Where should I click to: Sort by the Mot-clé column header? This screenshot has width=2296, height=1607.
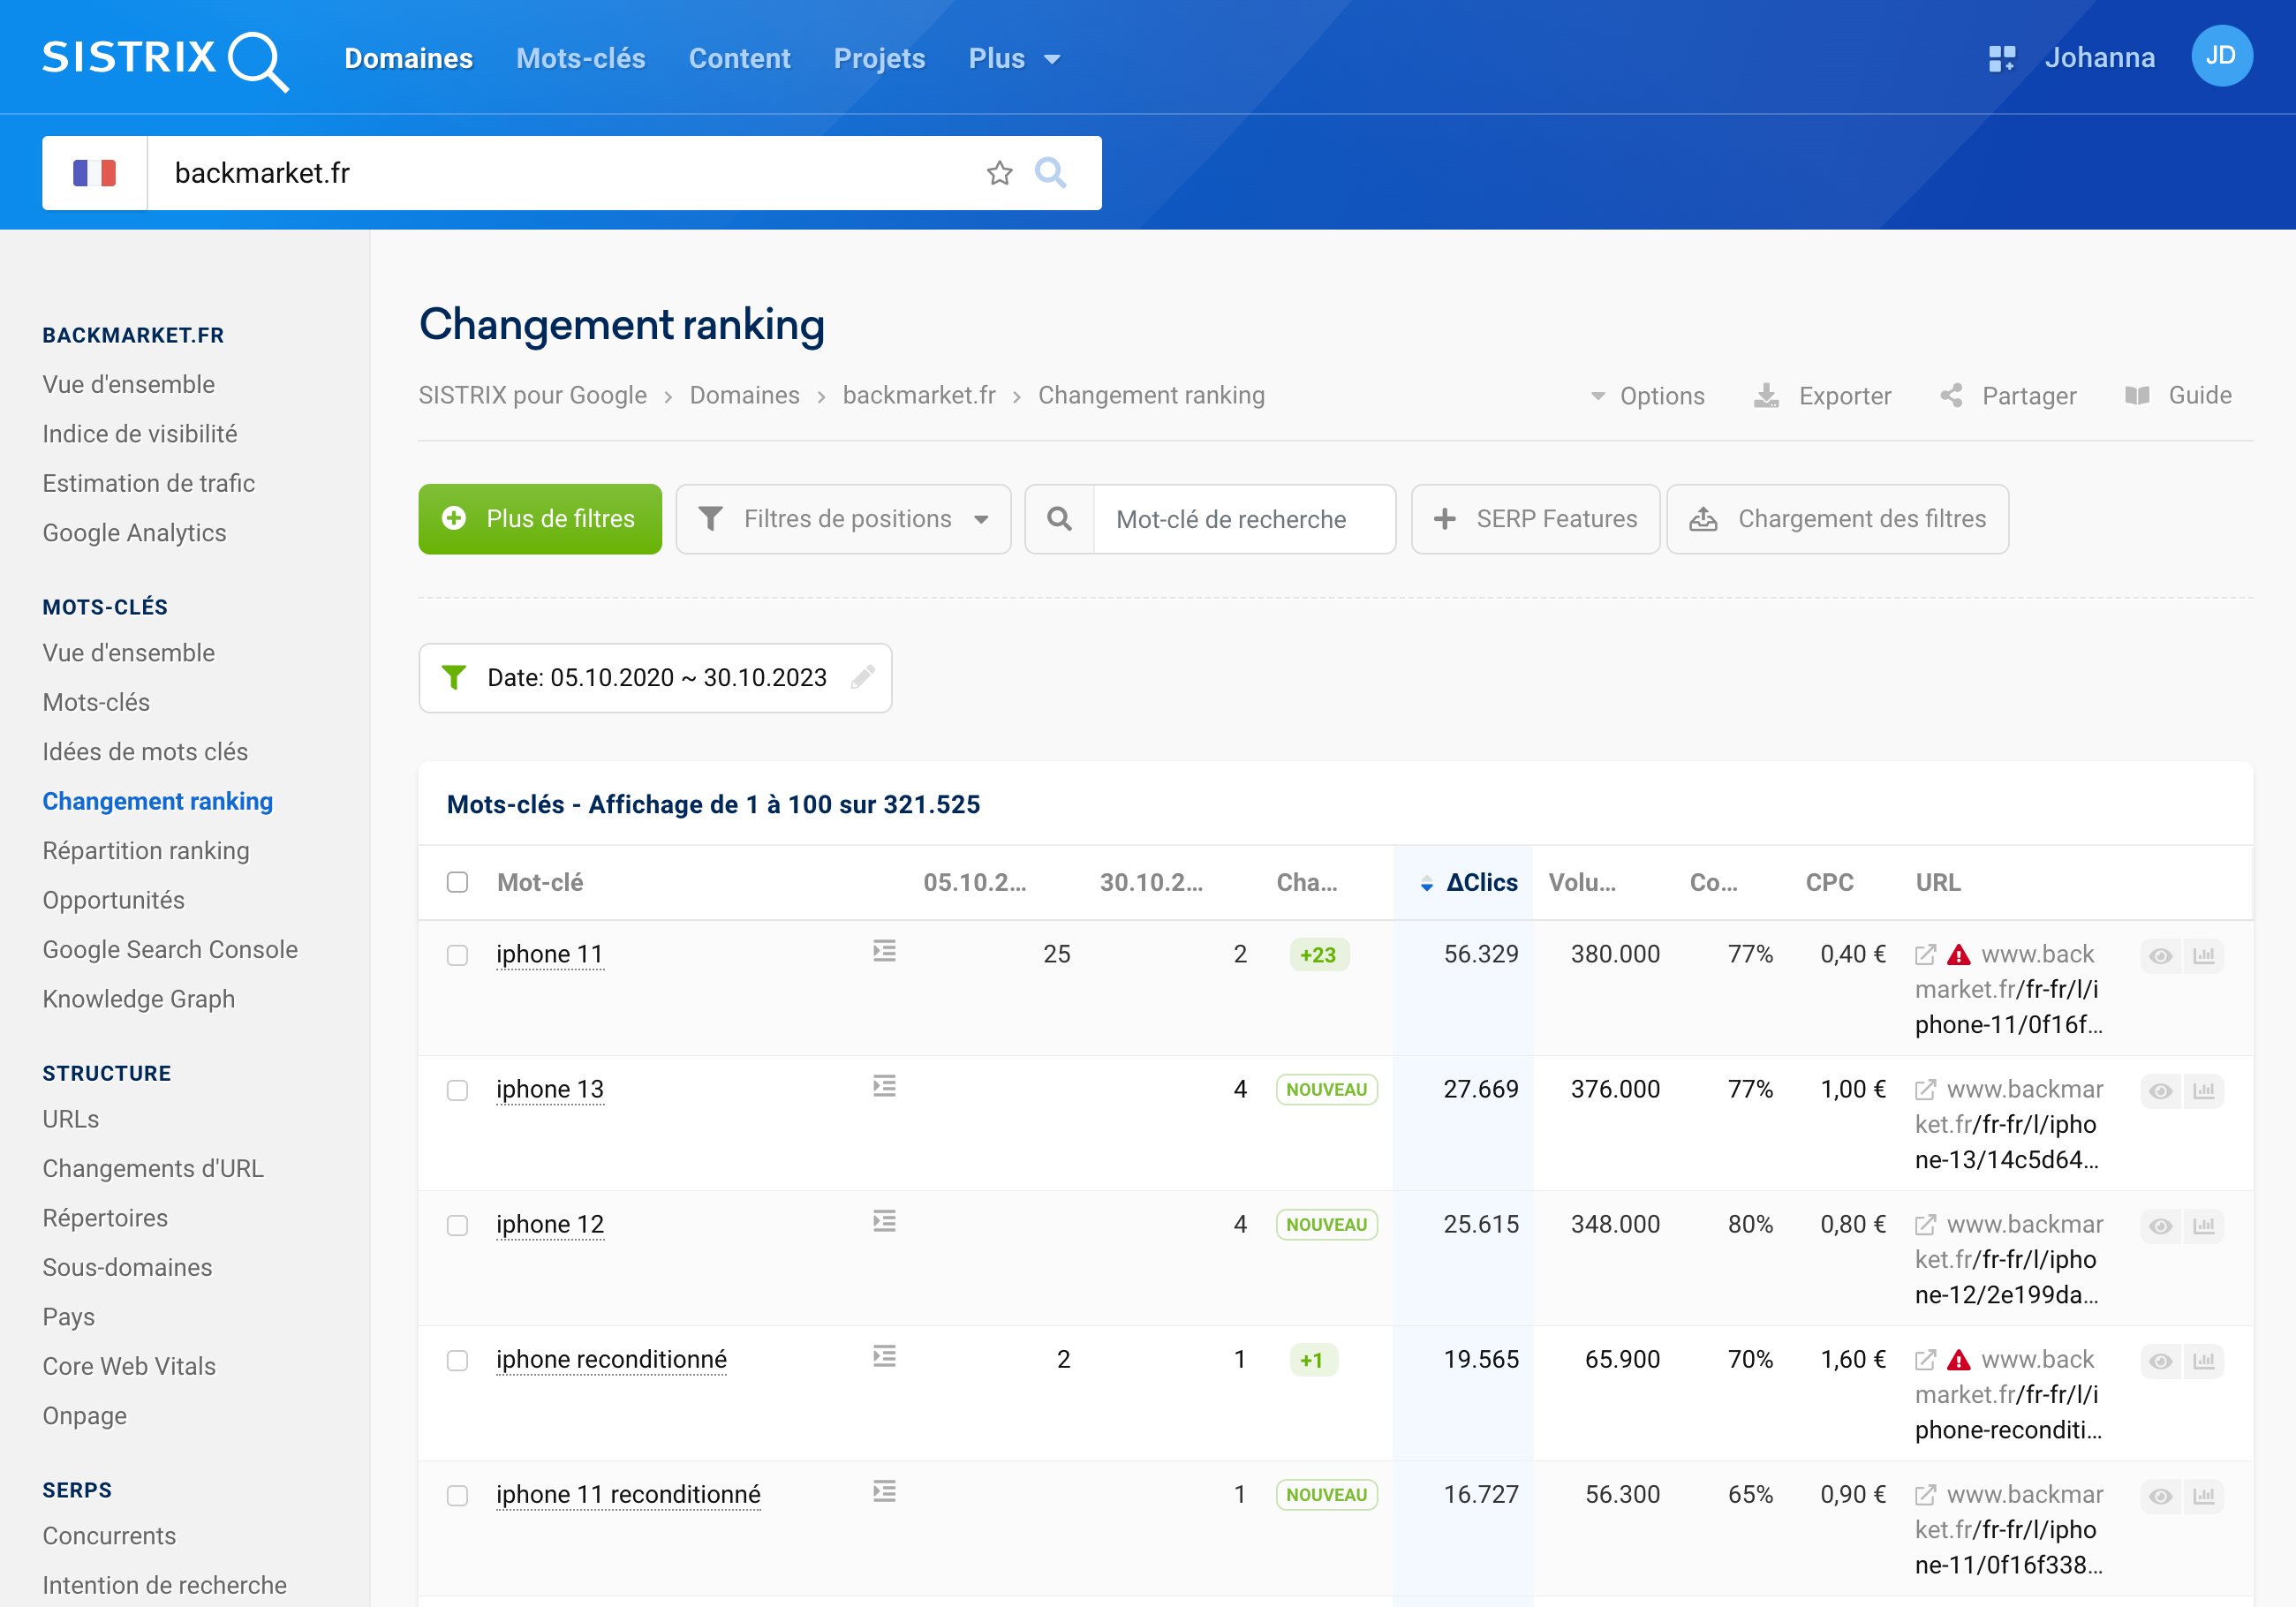(540, 883)
